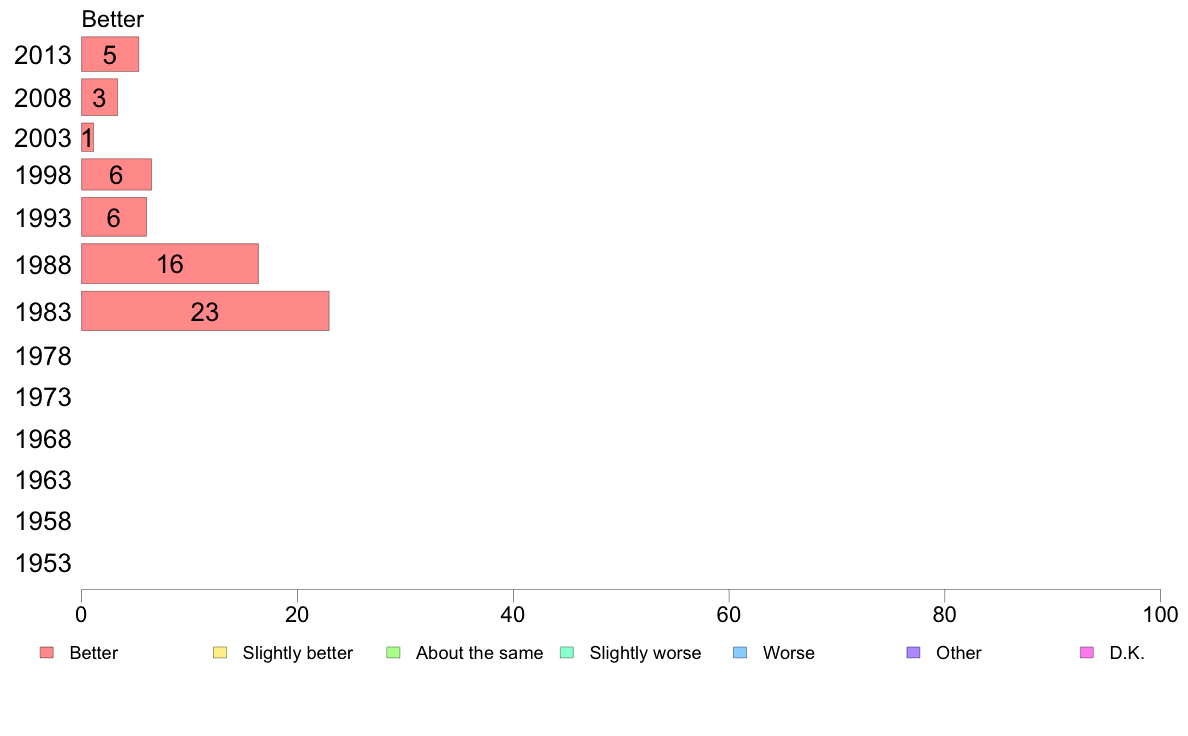
Task: Select the 1988 bar showing 16
Action: click(x=170, y=264)
